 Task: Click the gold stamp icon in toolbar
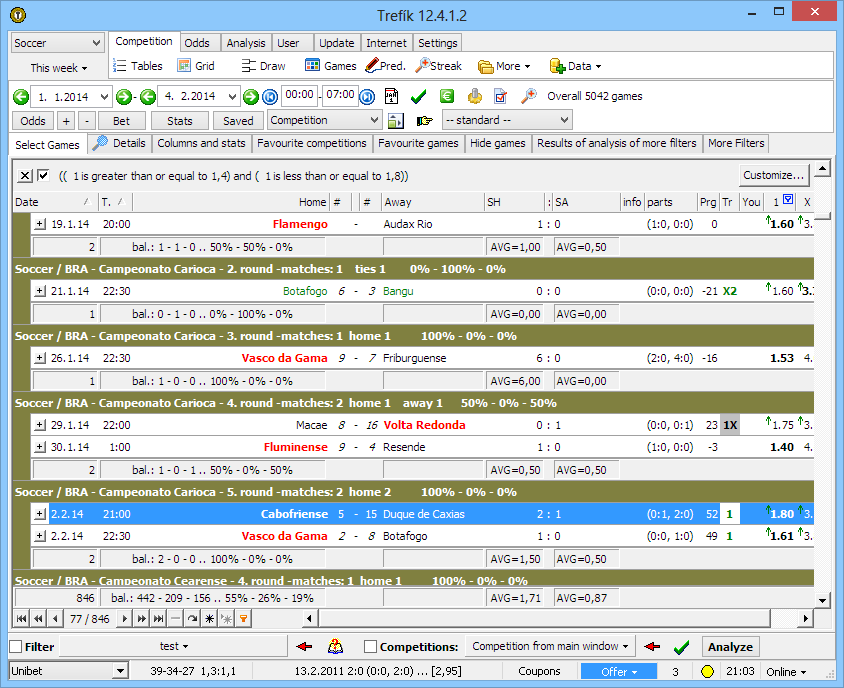pyautogui.click(x=474, y=96)
